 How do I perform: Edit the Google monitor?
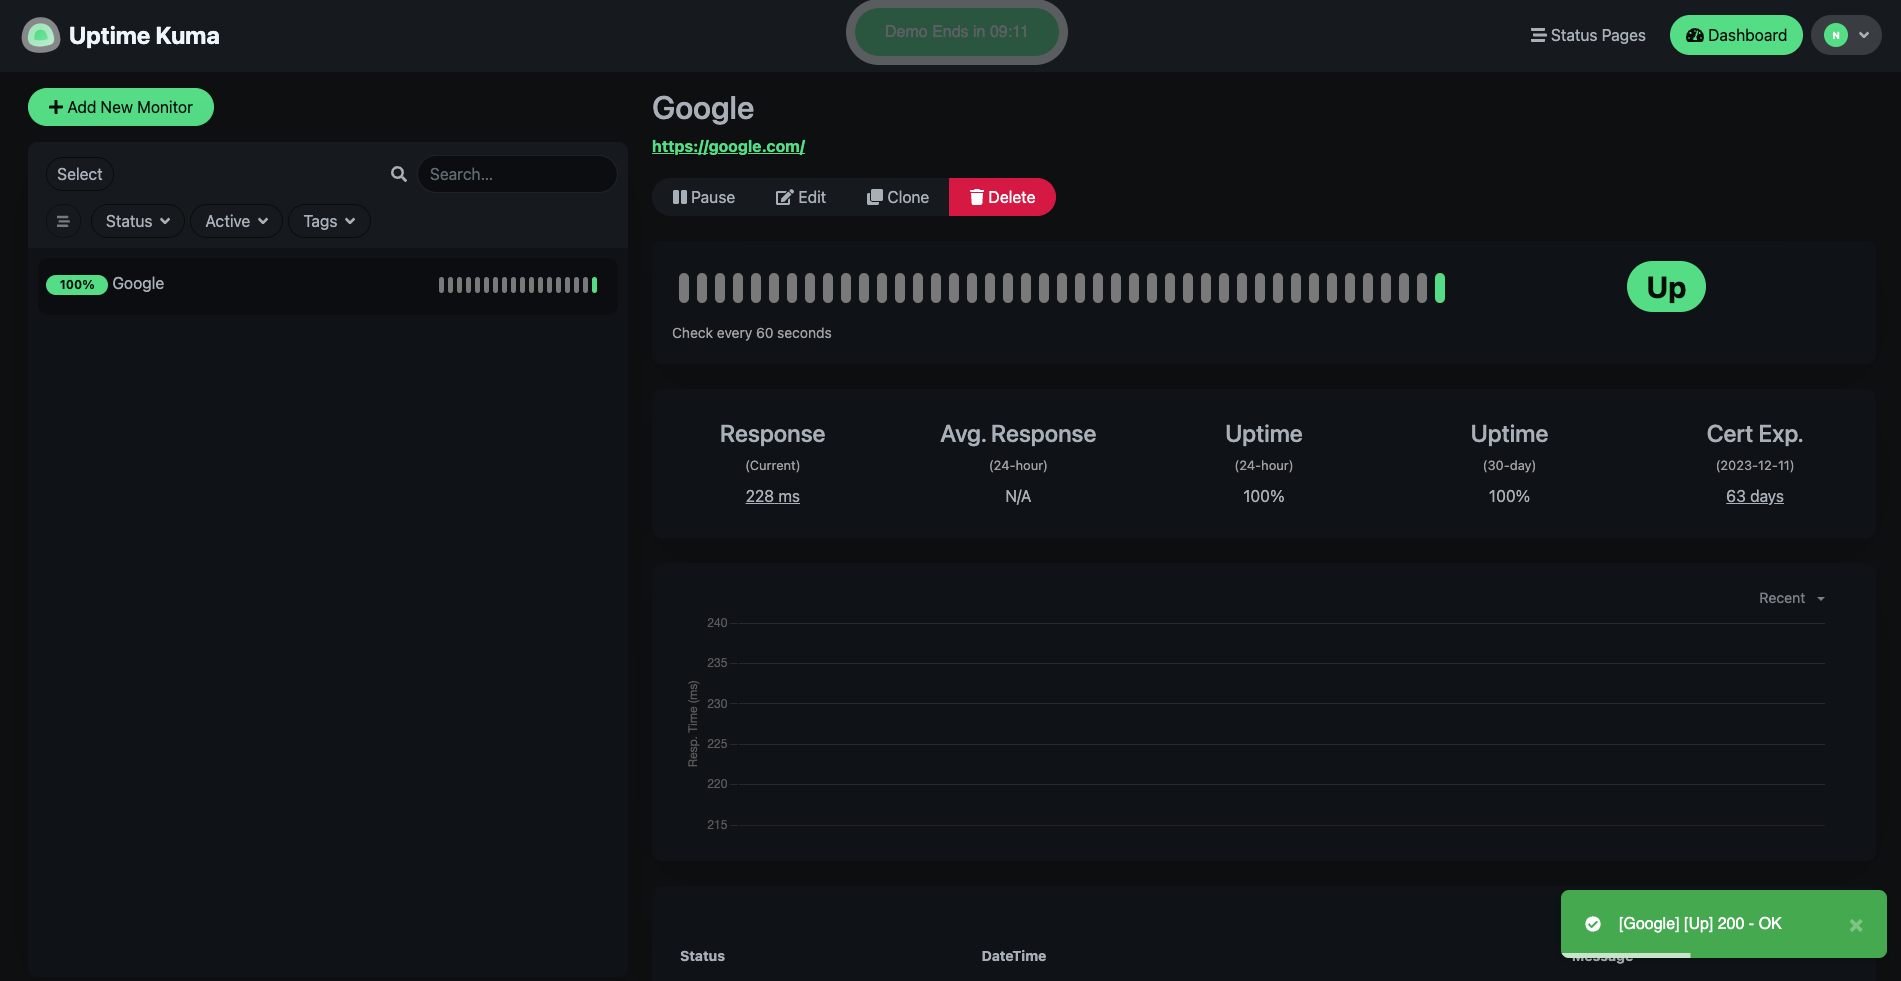[x=801, y=197]
